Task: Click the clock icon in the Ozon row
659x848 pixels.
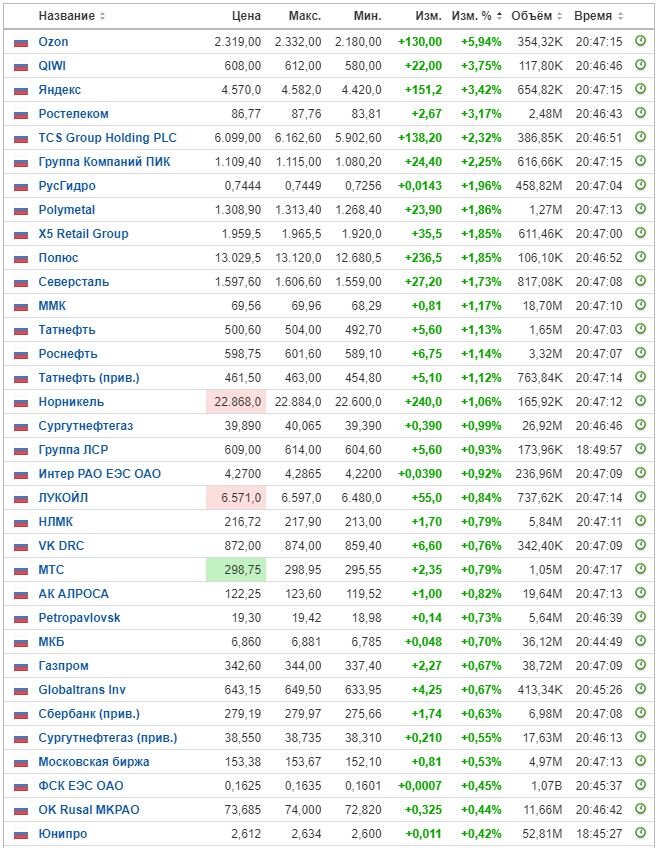Action: (640, 41)
